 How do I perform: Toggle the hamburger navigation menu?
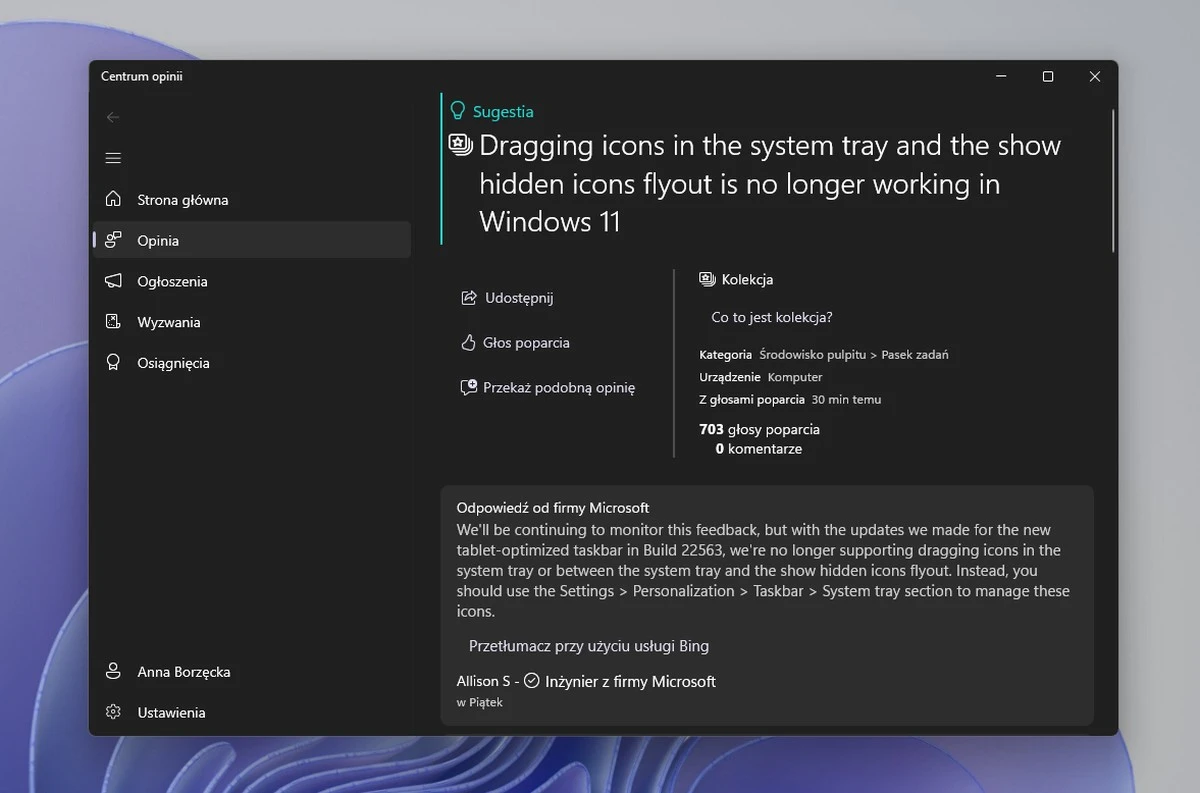[113, 158]
